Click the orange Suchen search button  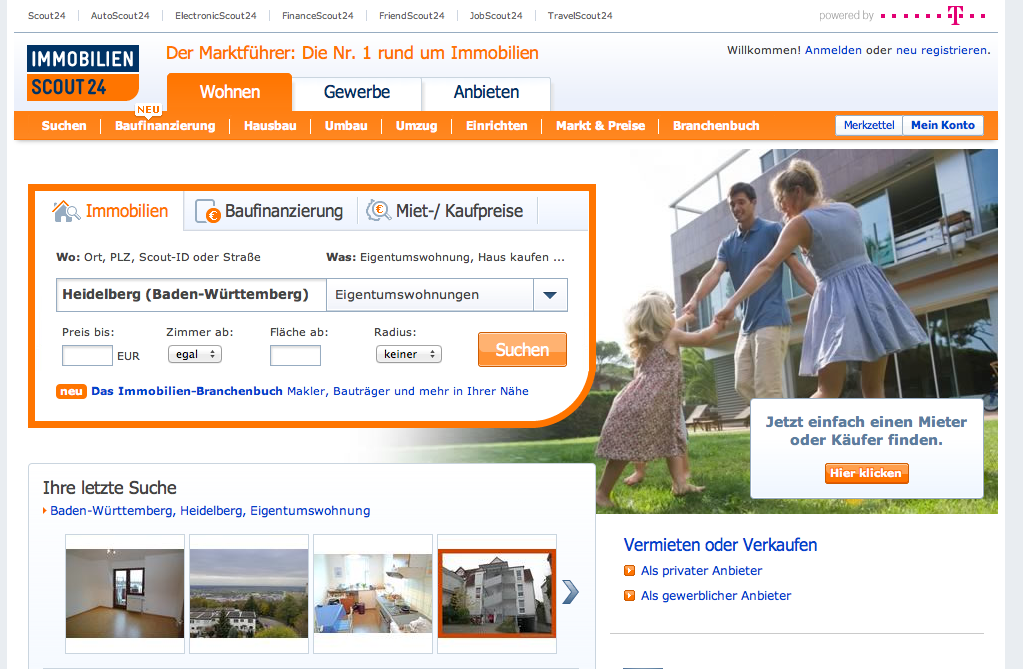tap(522, 349)
